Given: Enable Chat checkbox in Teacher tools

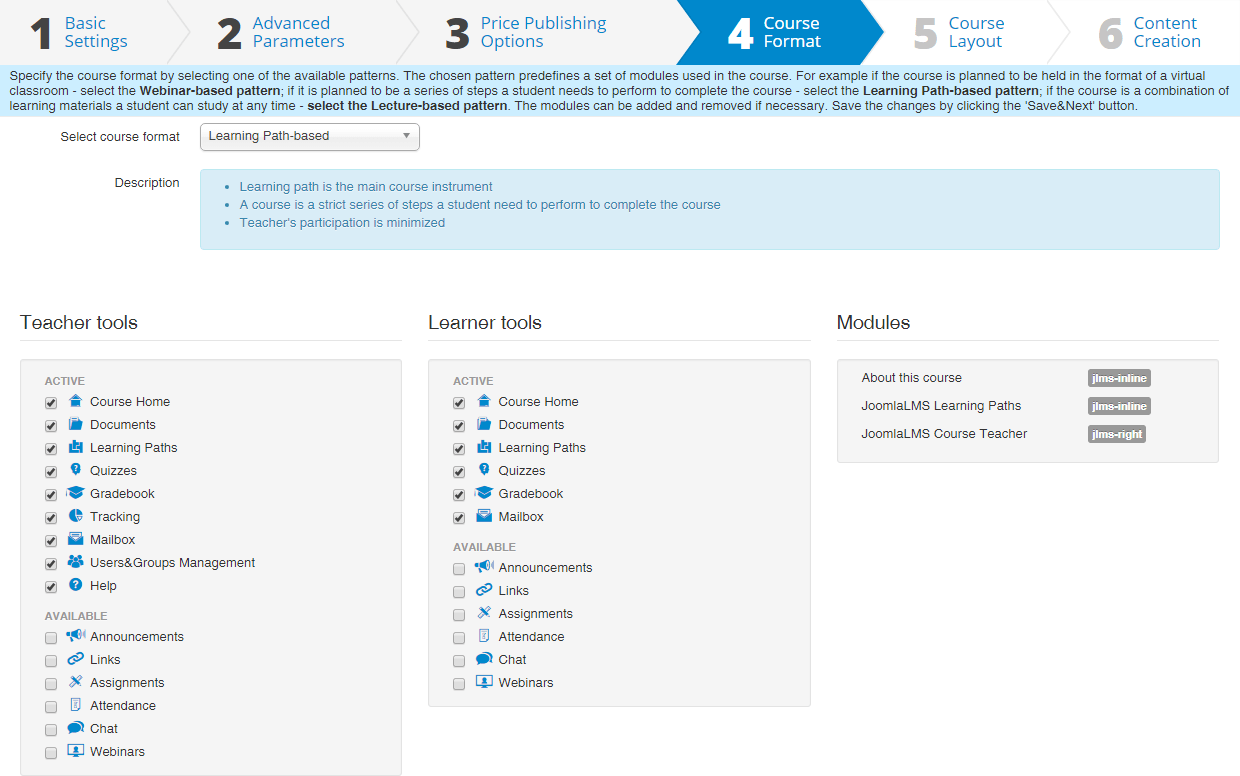Looking at the screenshot, I should tap(51, 730).
